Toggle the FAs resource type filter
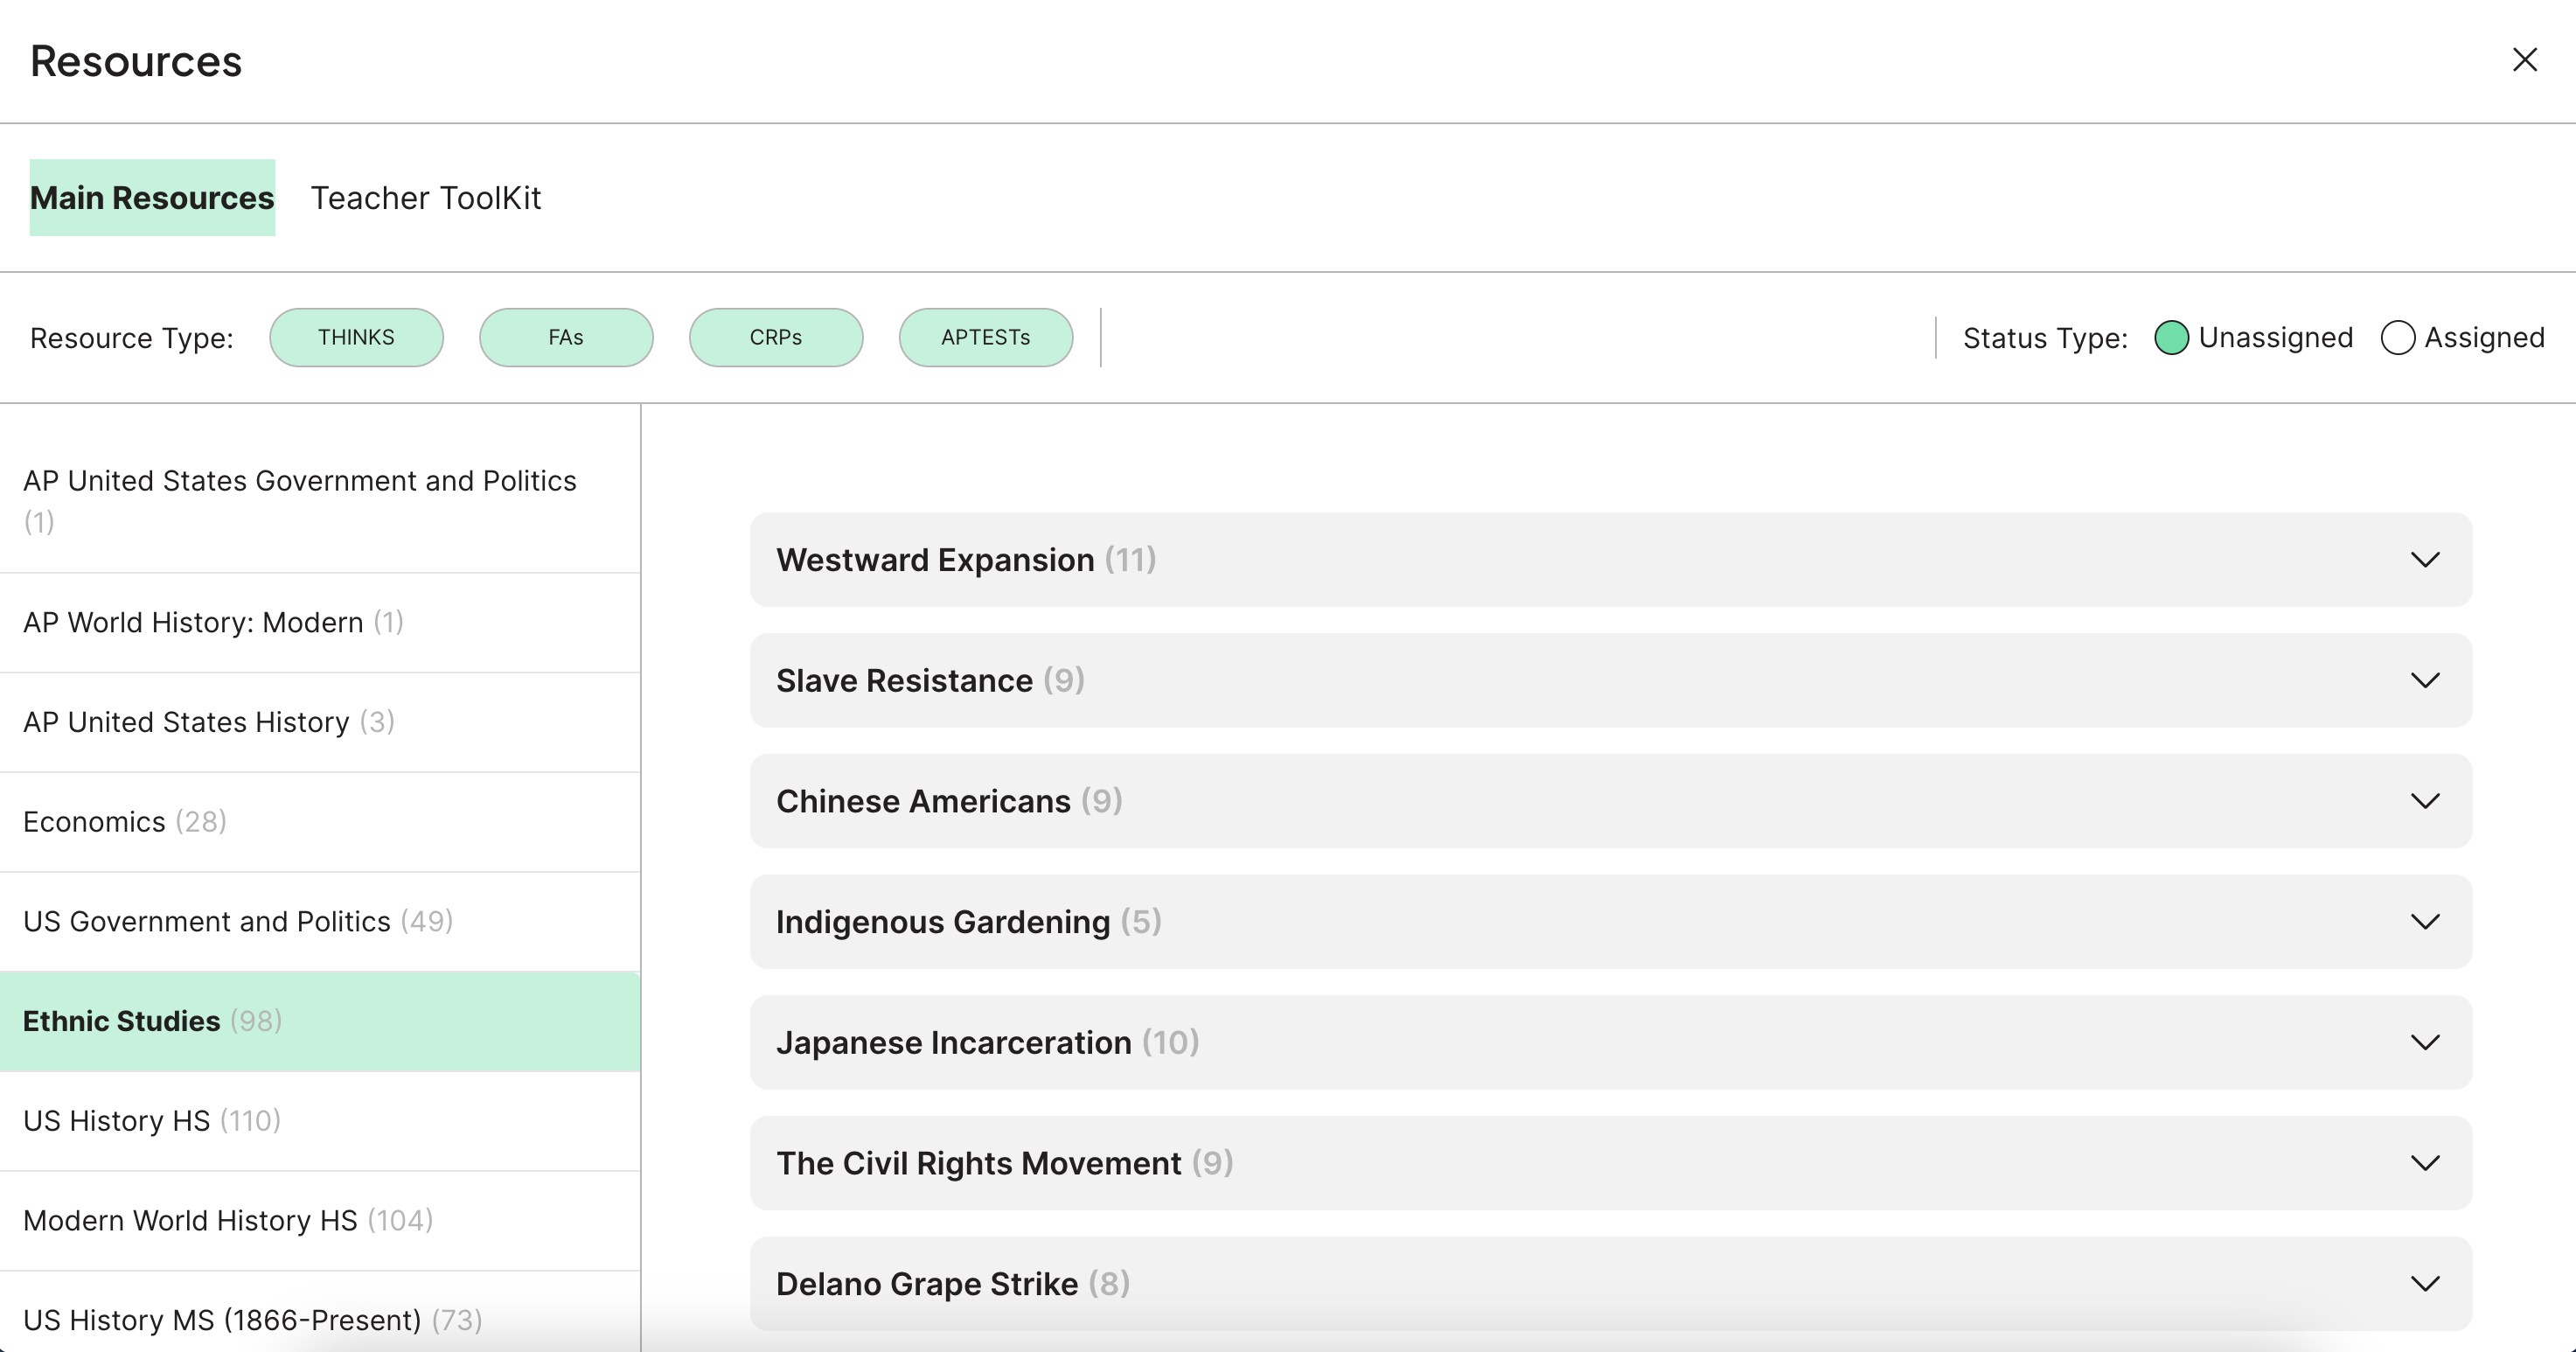Viewport: 2576px width, 1352px height. tap(566, 338)
